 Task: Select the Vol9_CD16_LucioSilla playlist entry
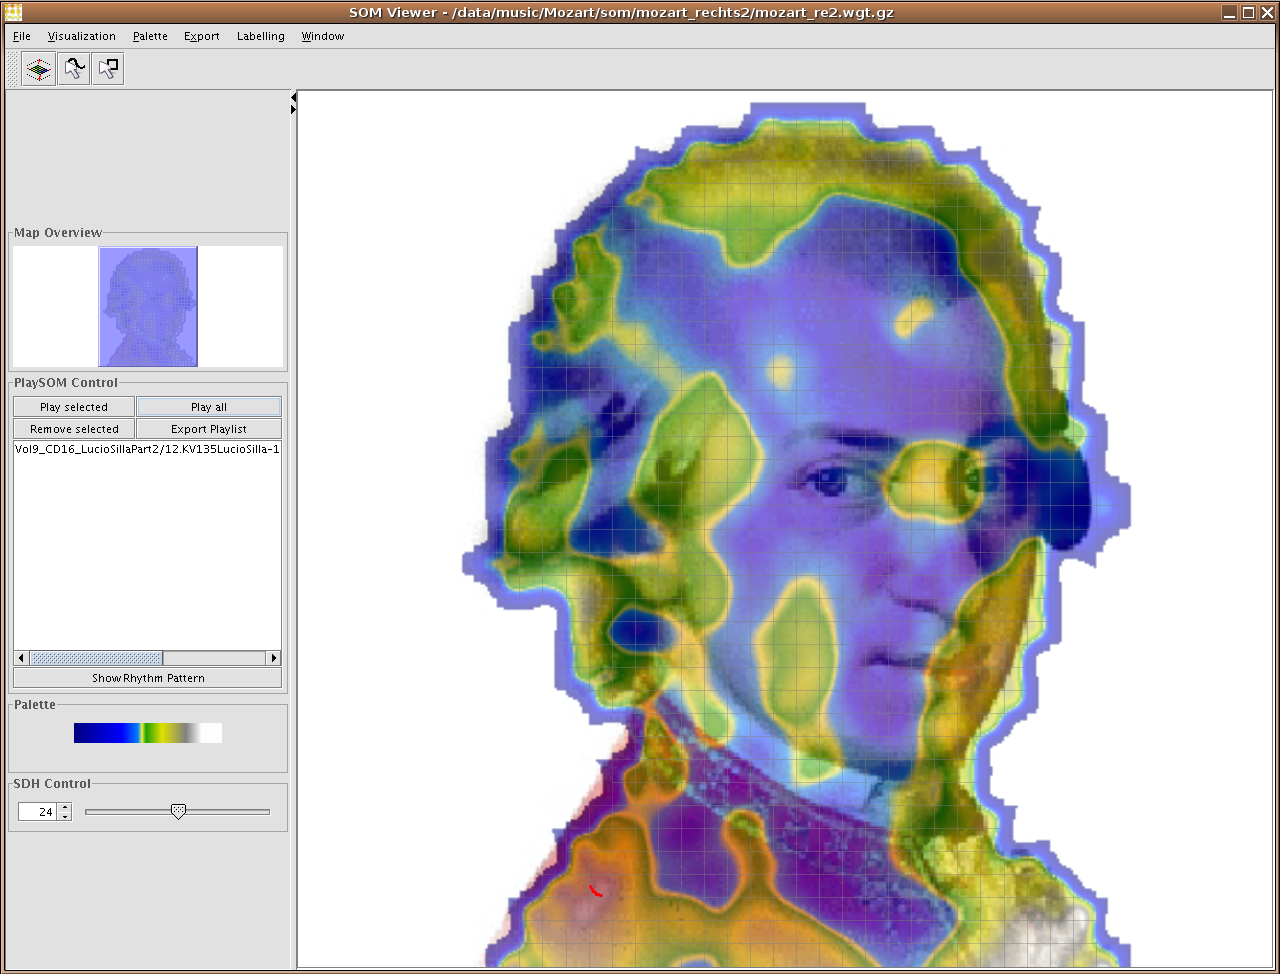point(147,450)
